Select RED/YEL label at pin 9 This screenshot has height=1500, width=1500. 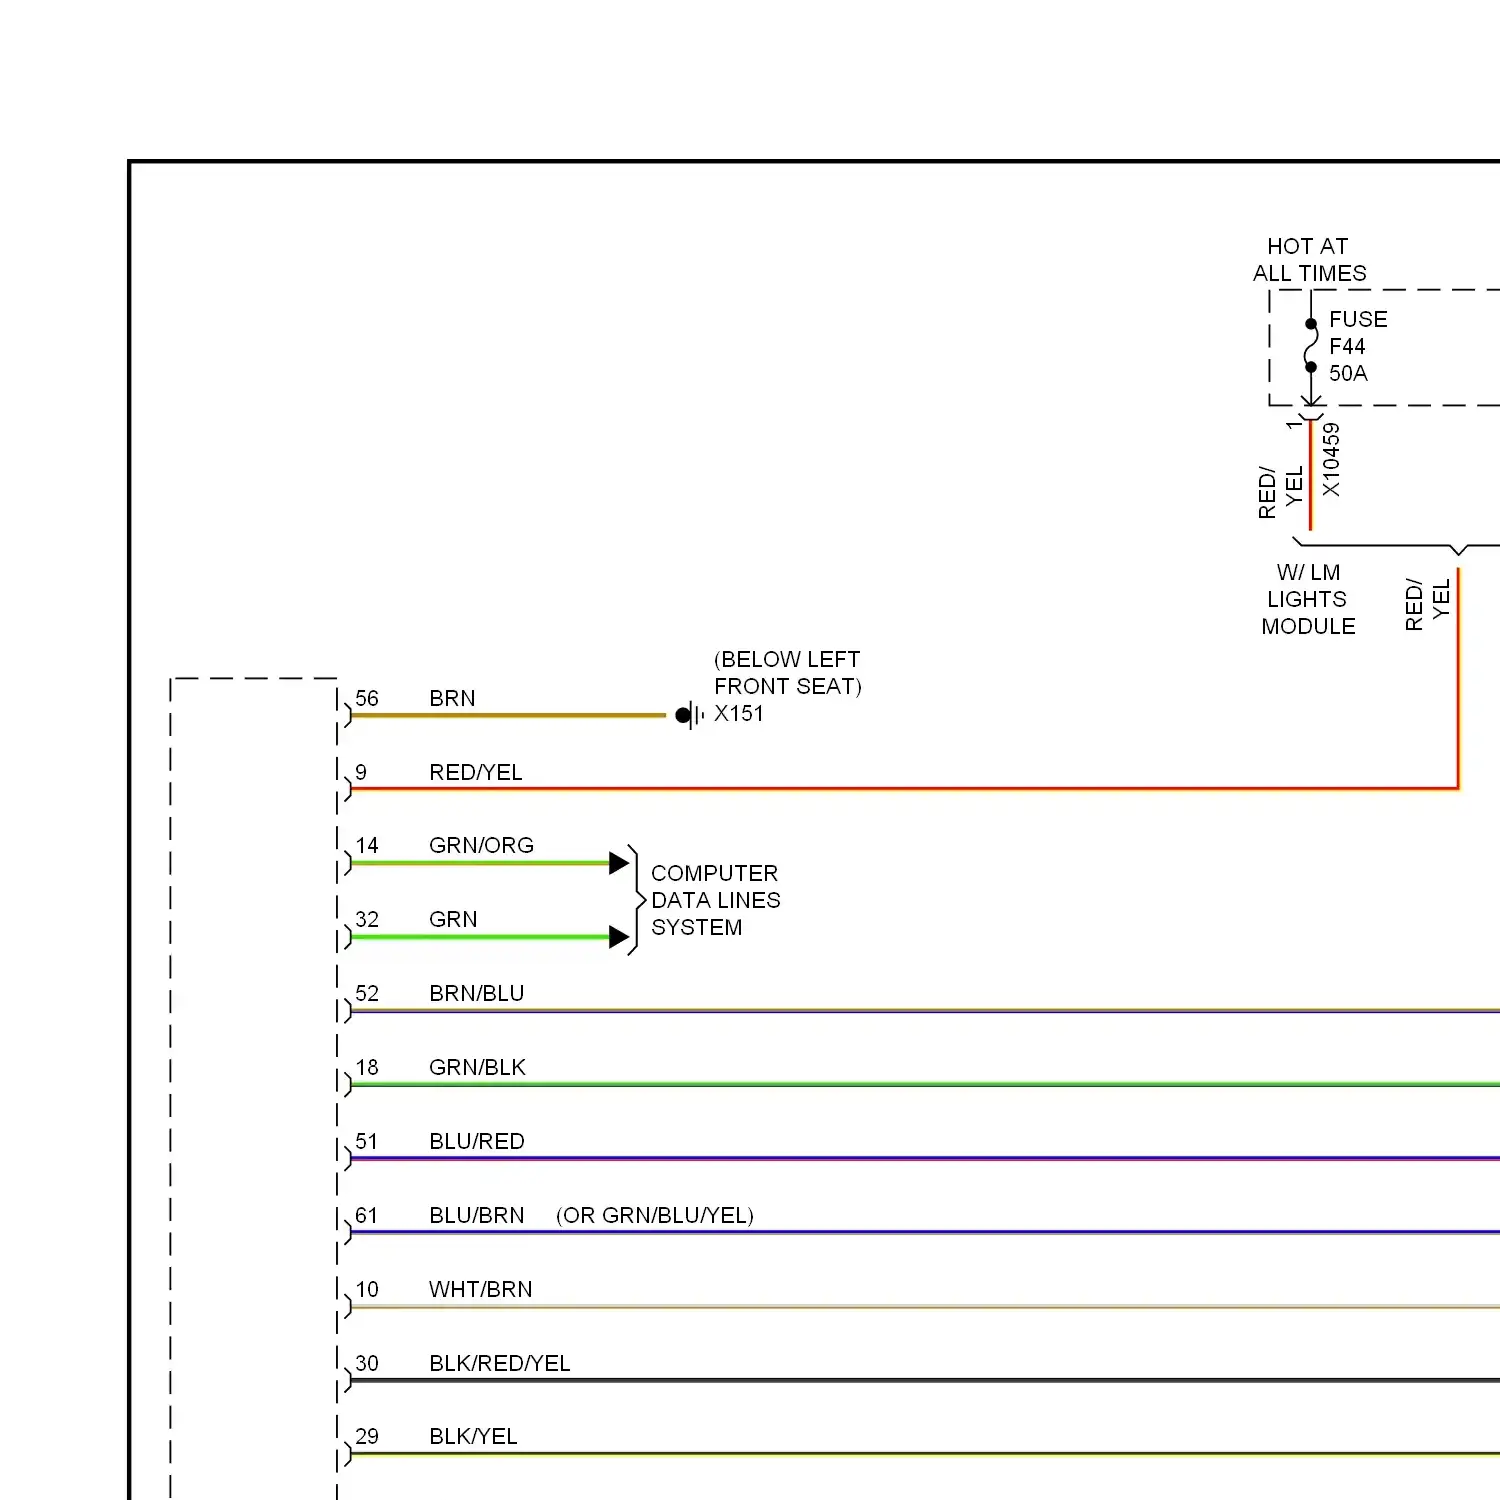pyautogui.click(x=476, y=772)
